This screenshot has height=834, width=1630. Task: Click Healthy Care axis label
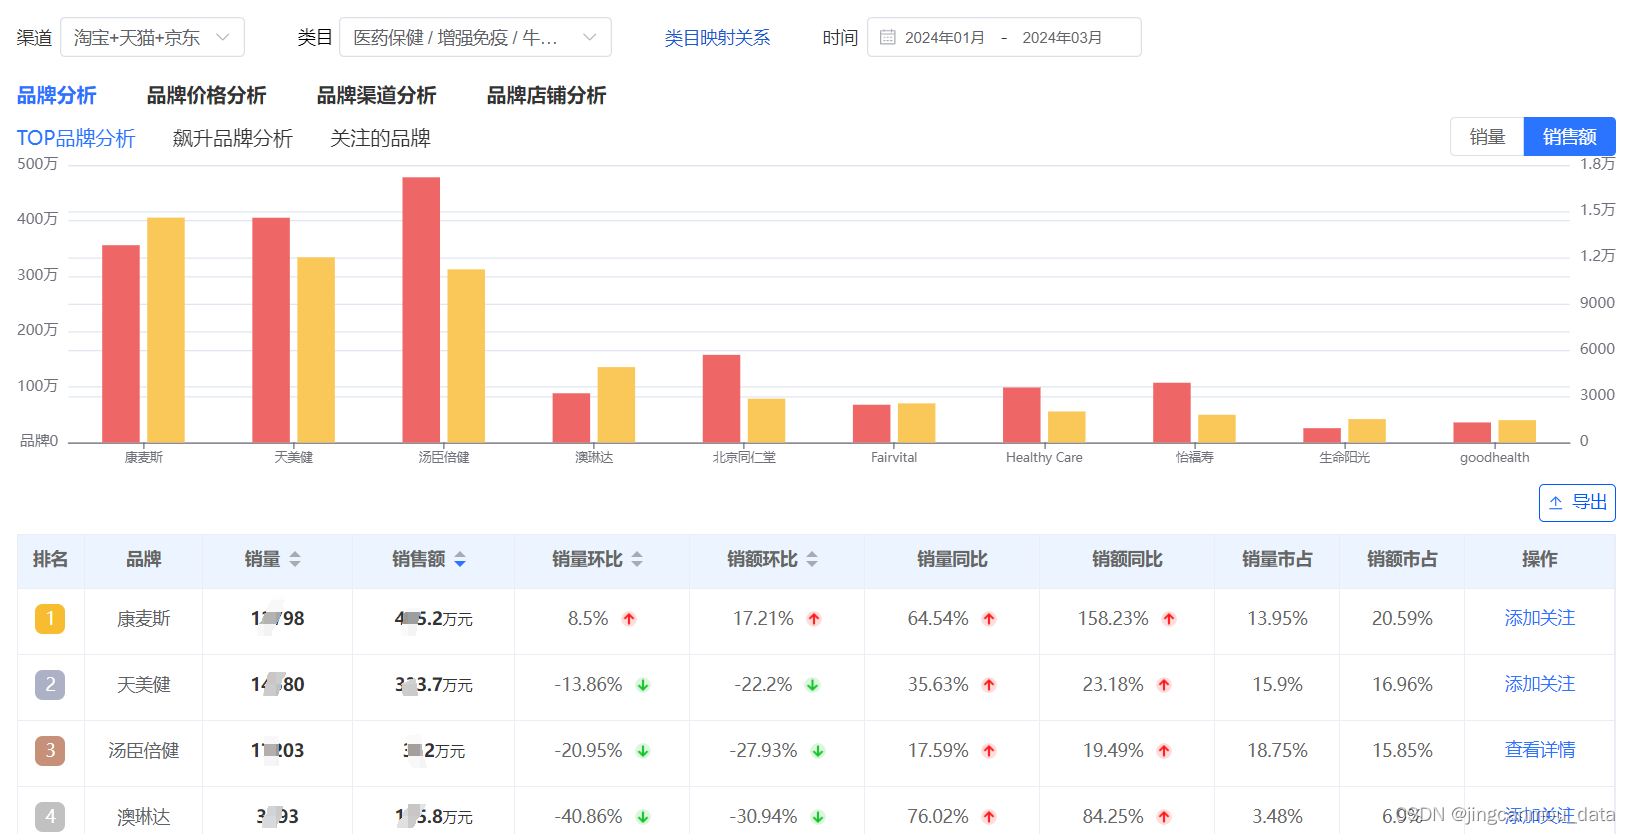click(x=1044, y=457)
